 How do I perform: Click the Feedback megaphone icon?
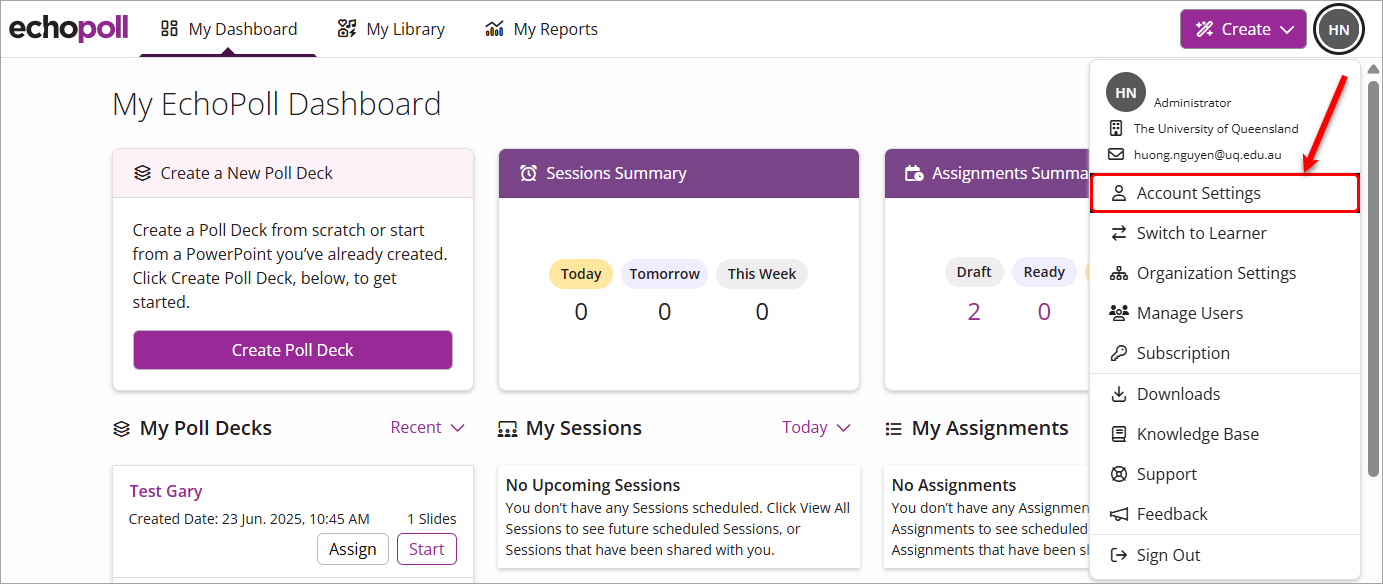coord(1119,514)
